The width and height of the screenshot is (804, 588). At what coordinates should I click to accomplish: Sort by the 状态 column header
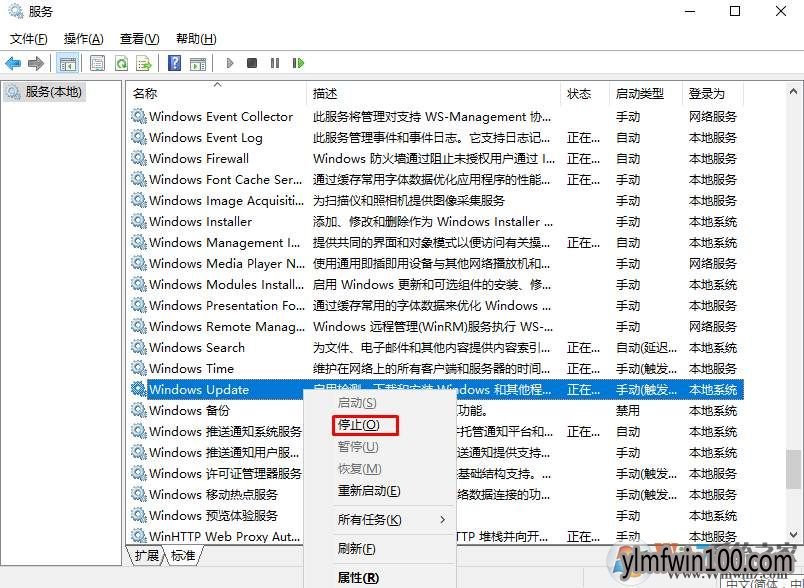[585, 93]
